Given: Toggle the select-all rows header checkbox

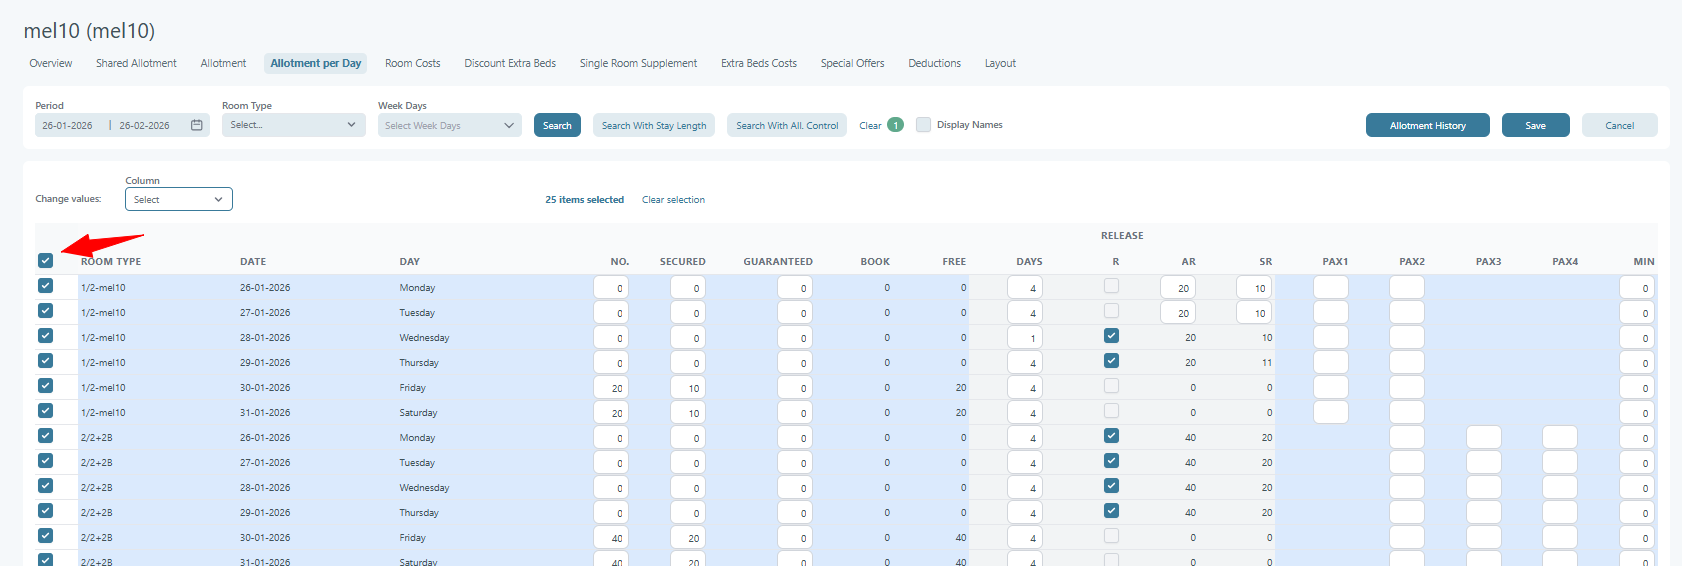Looking at the screenshot, I should [x=45, y=261].
